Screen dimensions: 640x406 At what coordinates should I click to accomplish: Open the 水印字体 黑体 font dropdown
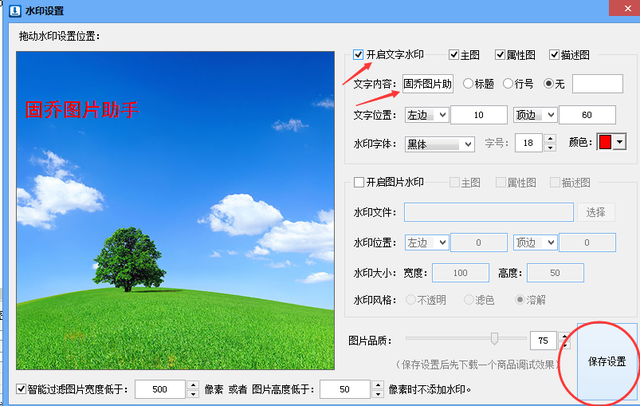tap(440, 144)
